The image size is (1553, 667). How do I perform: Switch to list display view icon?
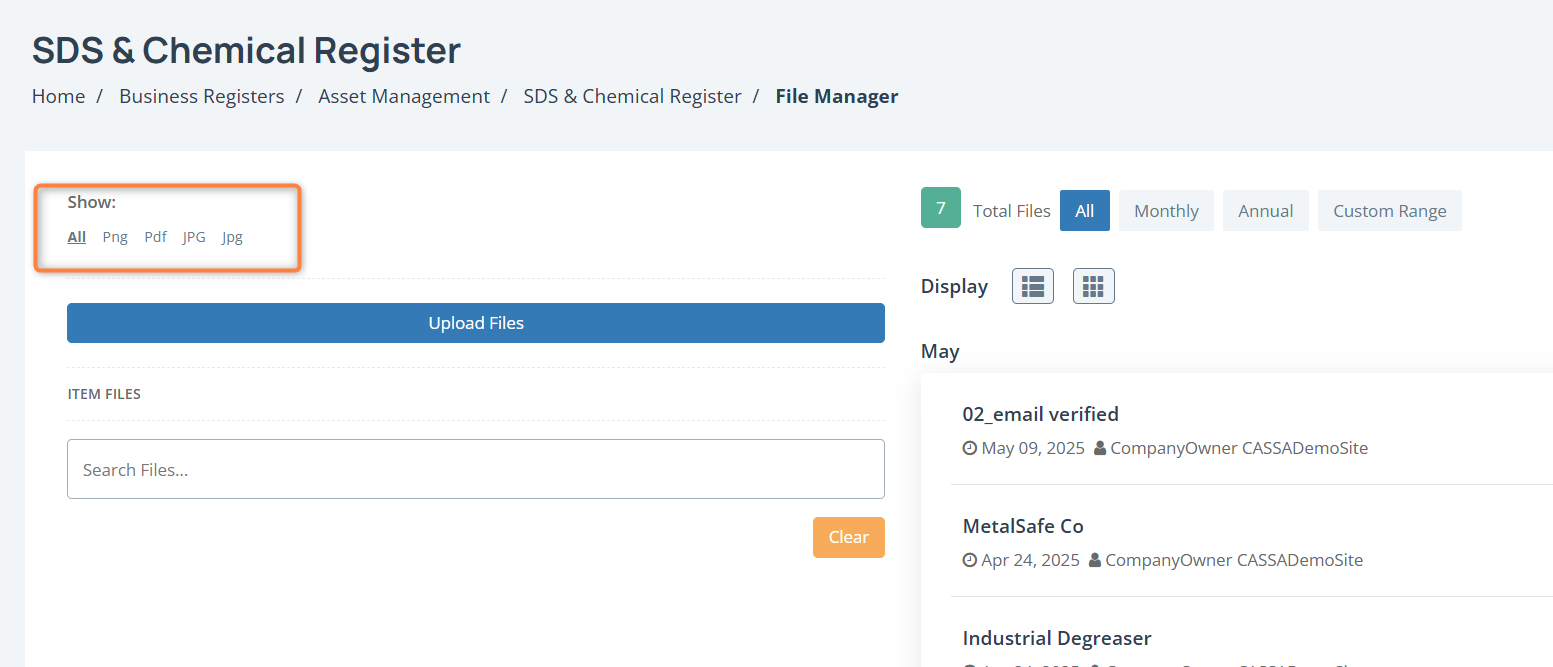click(x=1032, y=287)
